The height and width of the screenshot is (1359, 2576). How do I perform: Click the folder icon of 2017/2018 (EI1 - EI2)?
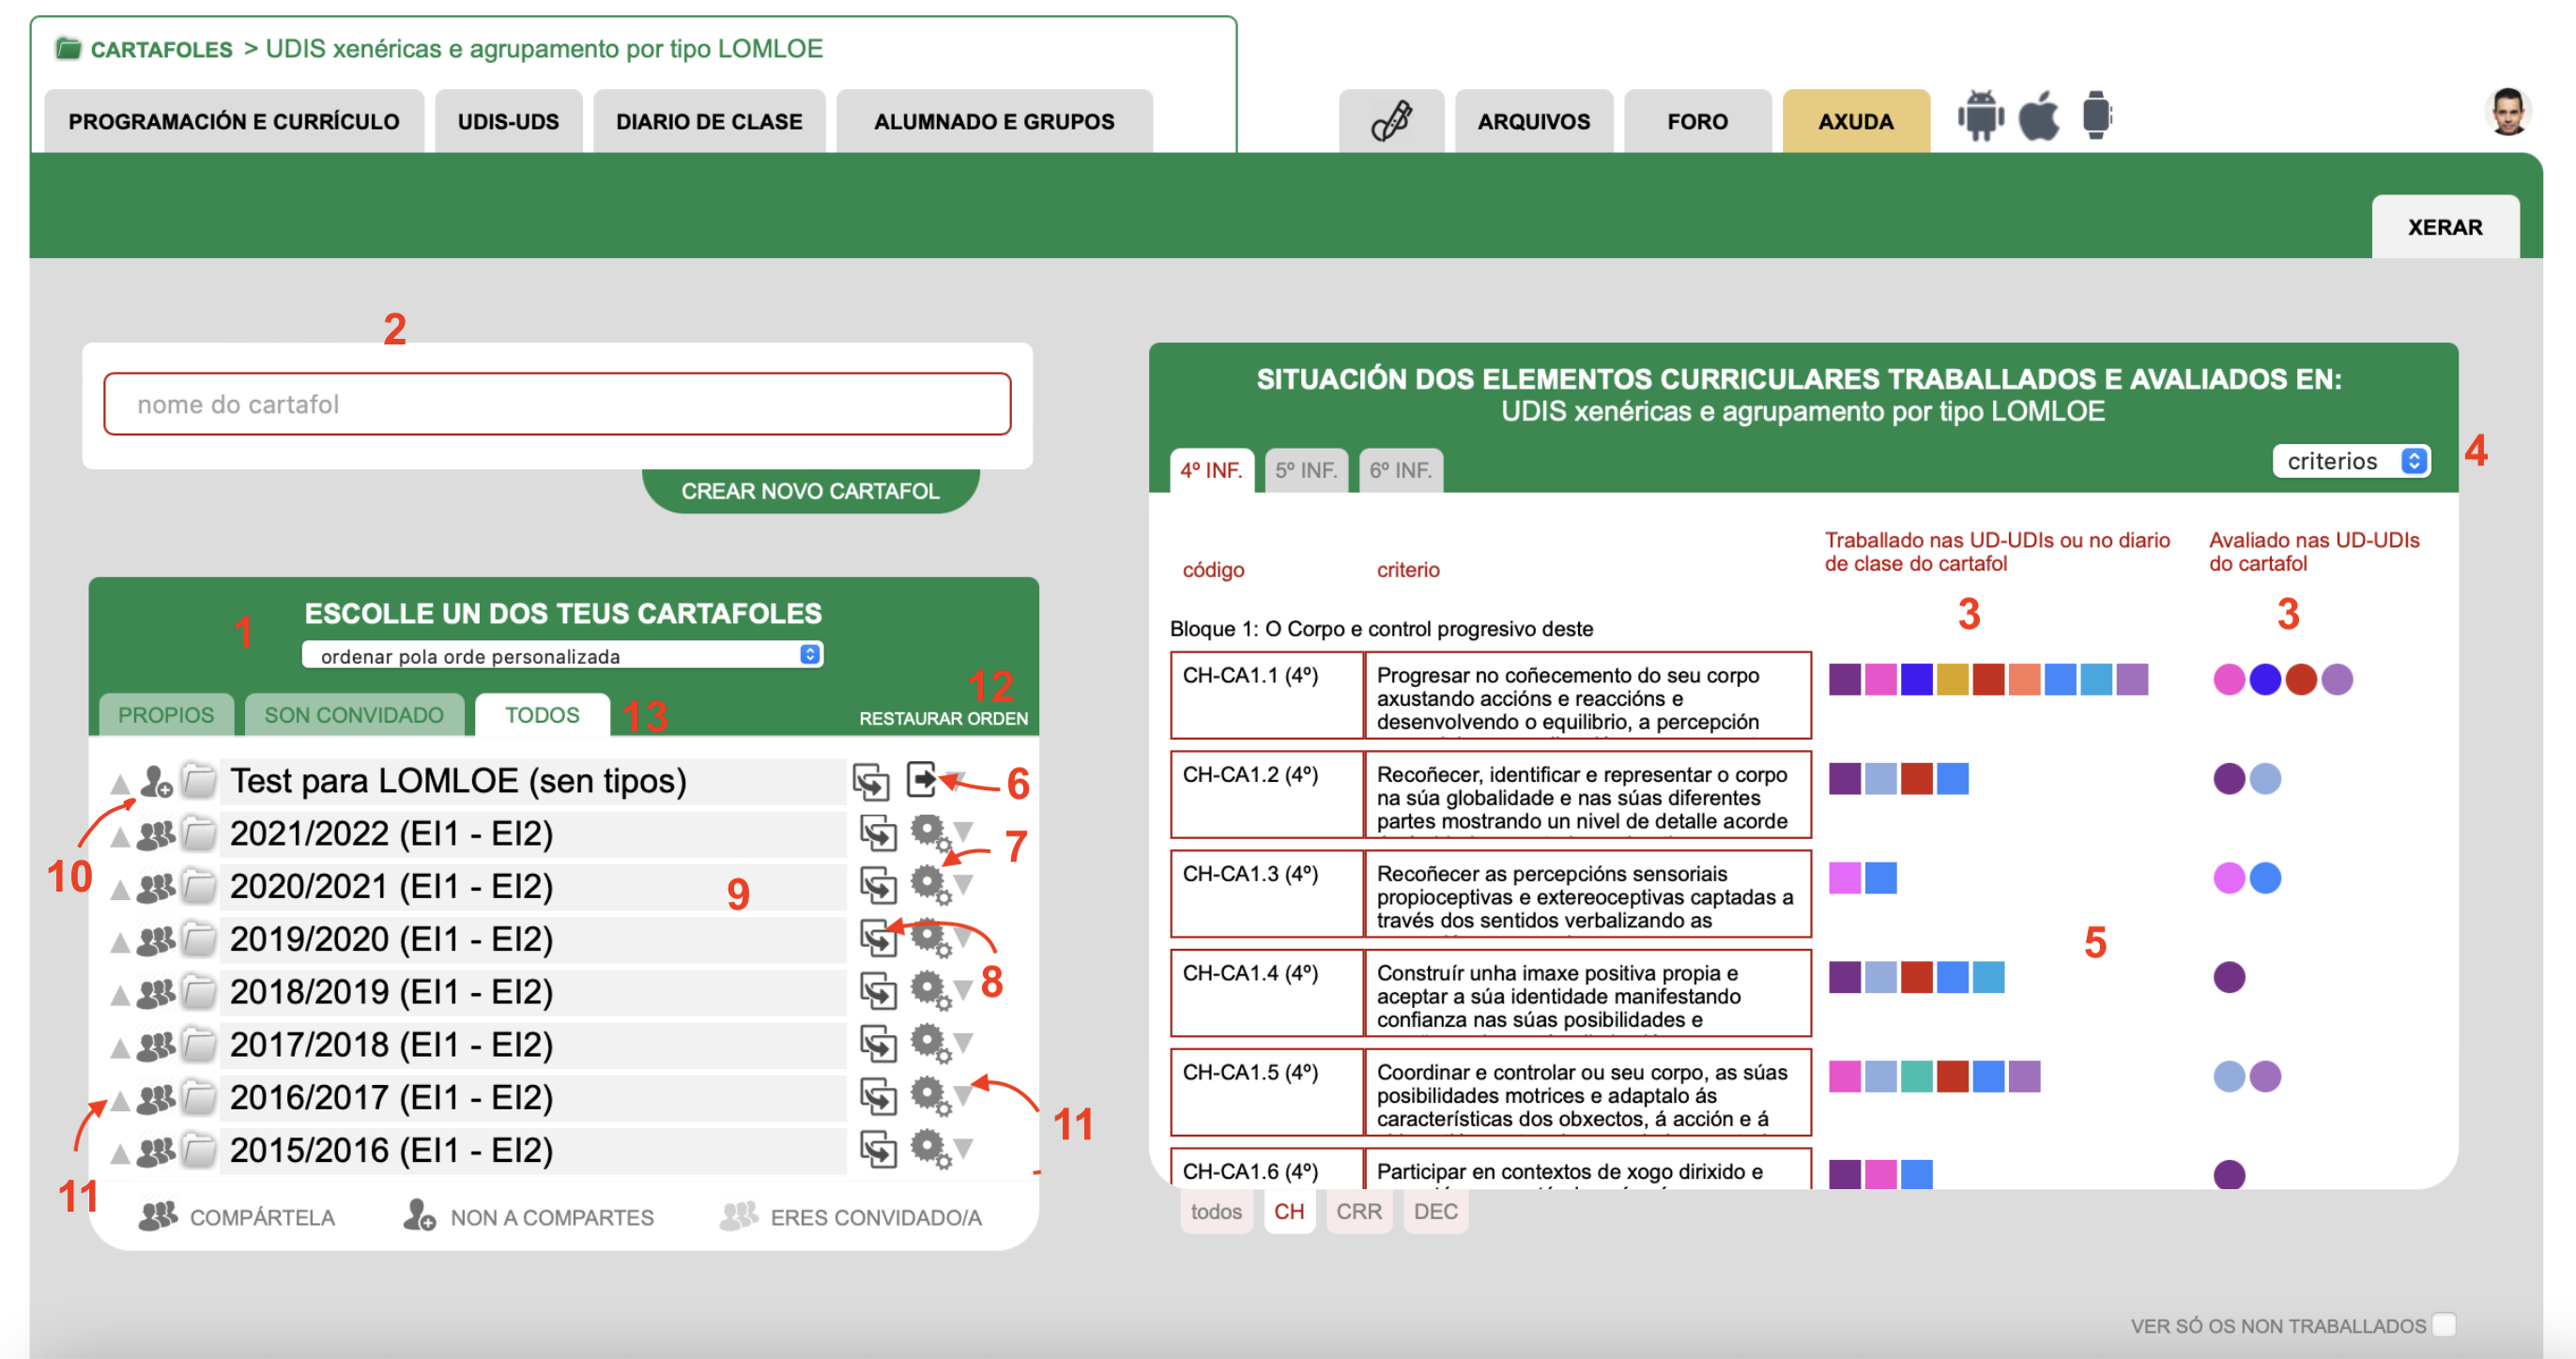(x=200, y=1044)
